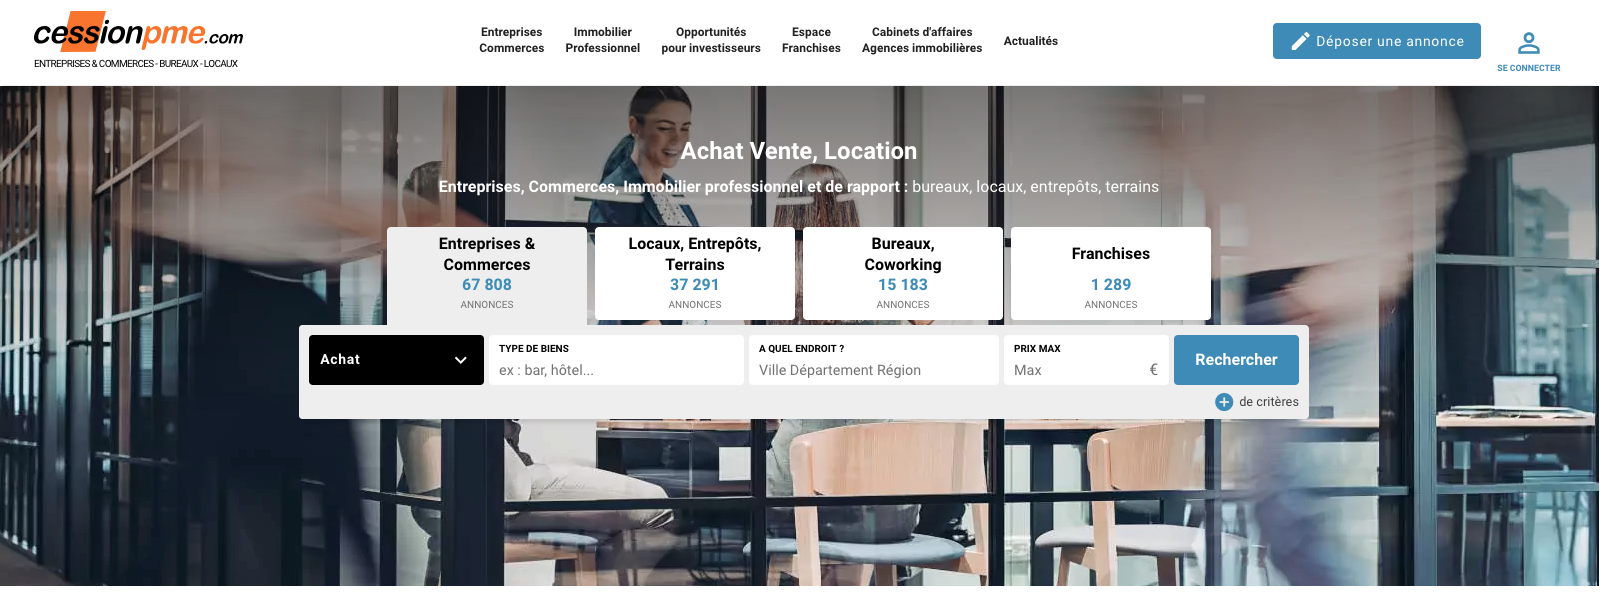The height and width of the screenshot is (606, 1616).
Task: Select the Locaux, Entrepôts, Terrains tab
Action: pyautogui.click(x=695, y=273)
